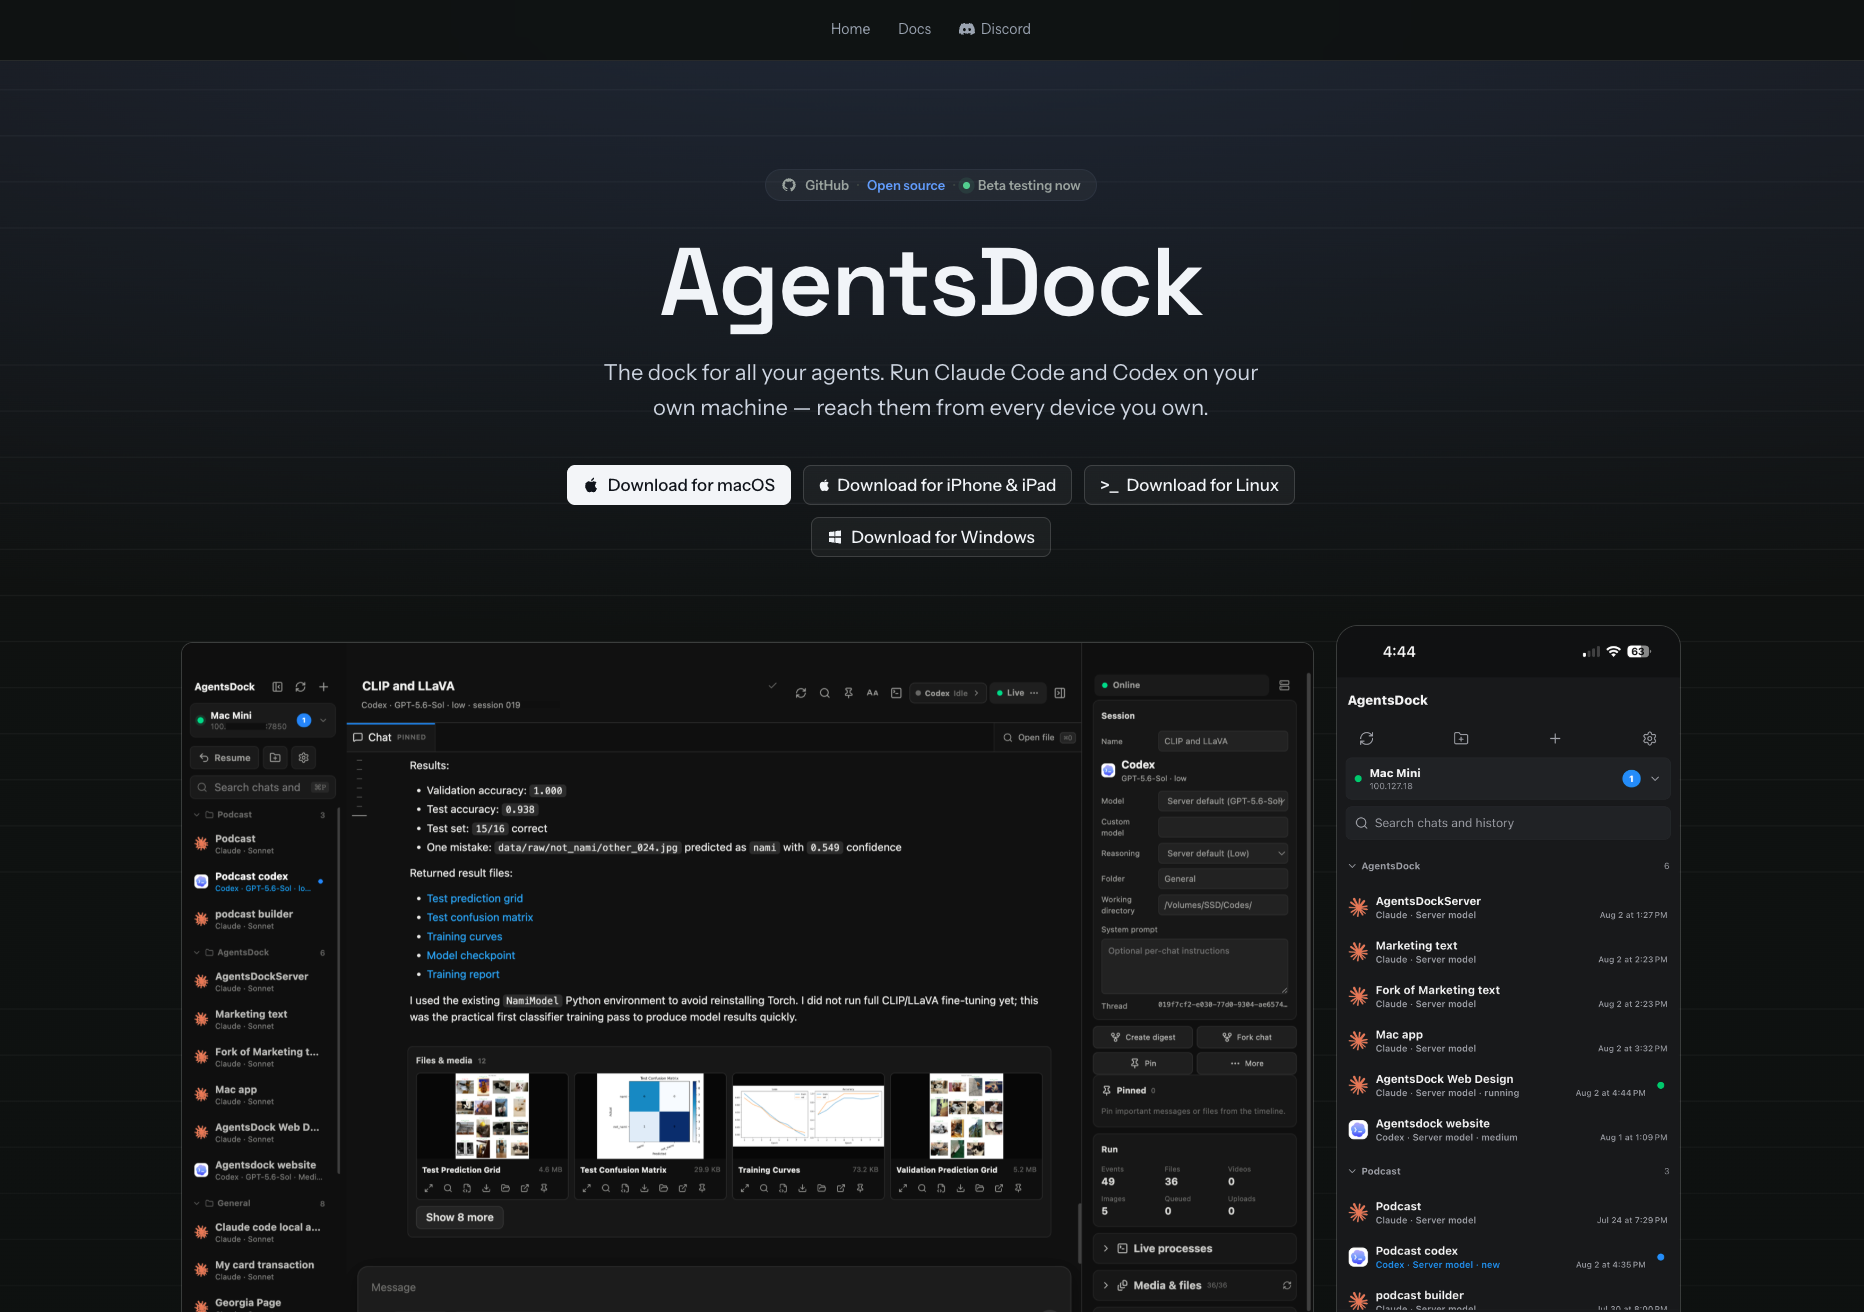Click Download for iPhone & iPad

[x=937, y=485]
